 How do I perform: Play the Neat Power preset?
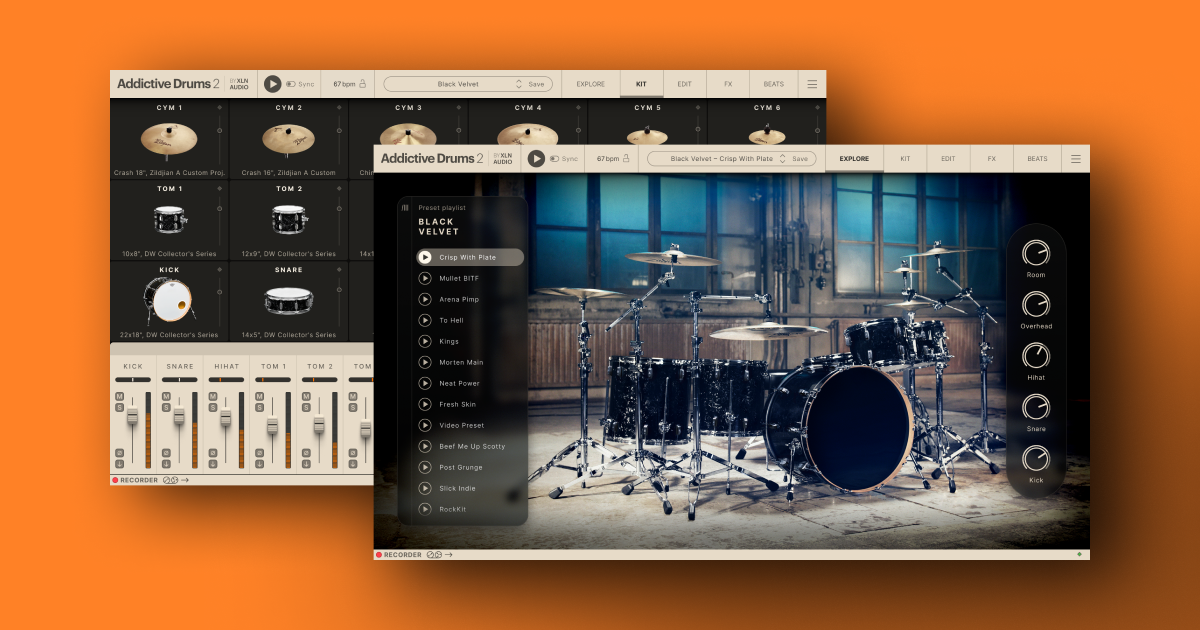click(425, 383)
